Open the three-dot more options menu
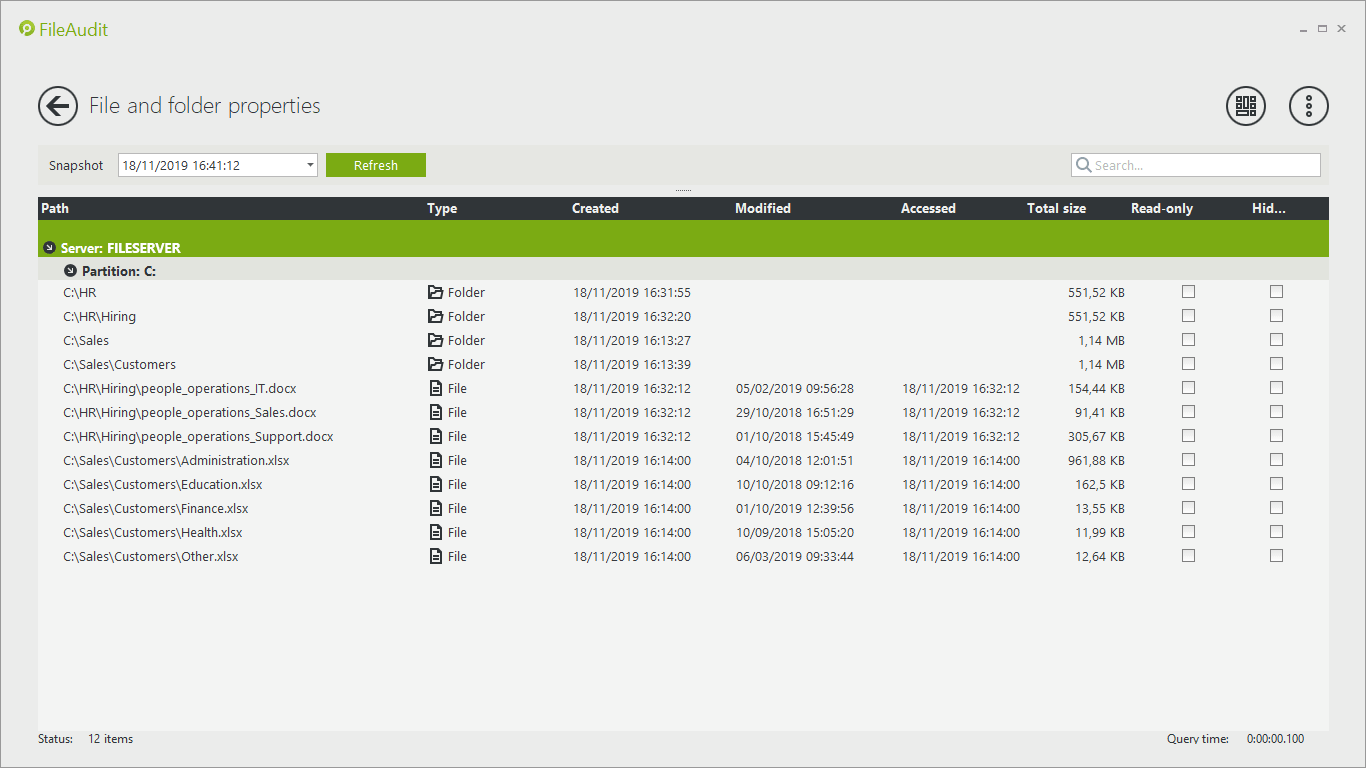The height and width of the screenshot is (768, 1366). [x=1308, y=106]
